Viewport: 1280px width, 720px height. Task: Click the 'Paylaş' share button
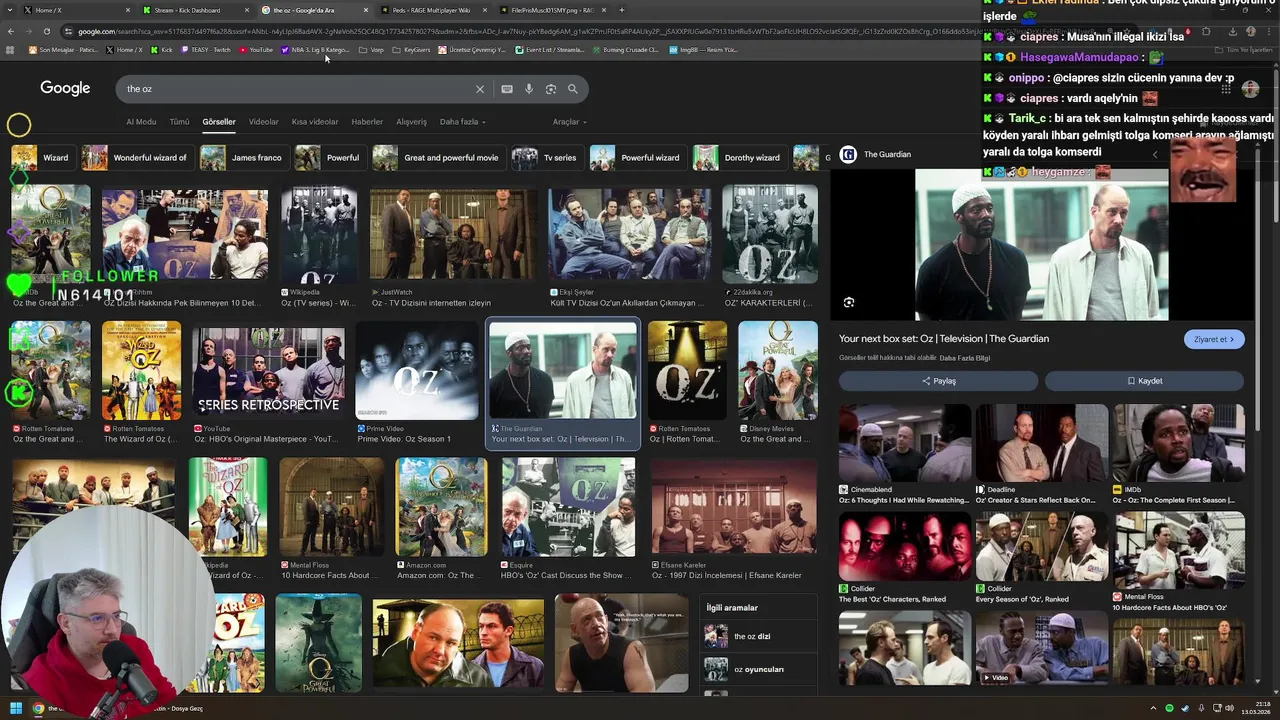point(939,381)
